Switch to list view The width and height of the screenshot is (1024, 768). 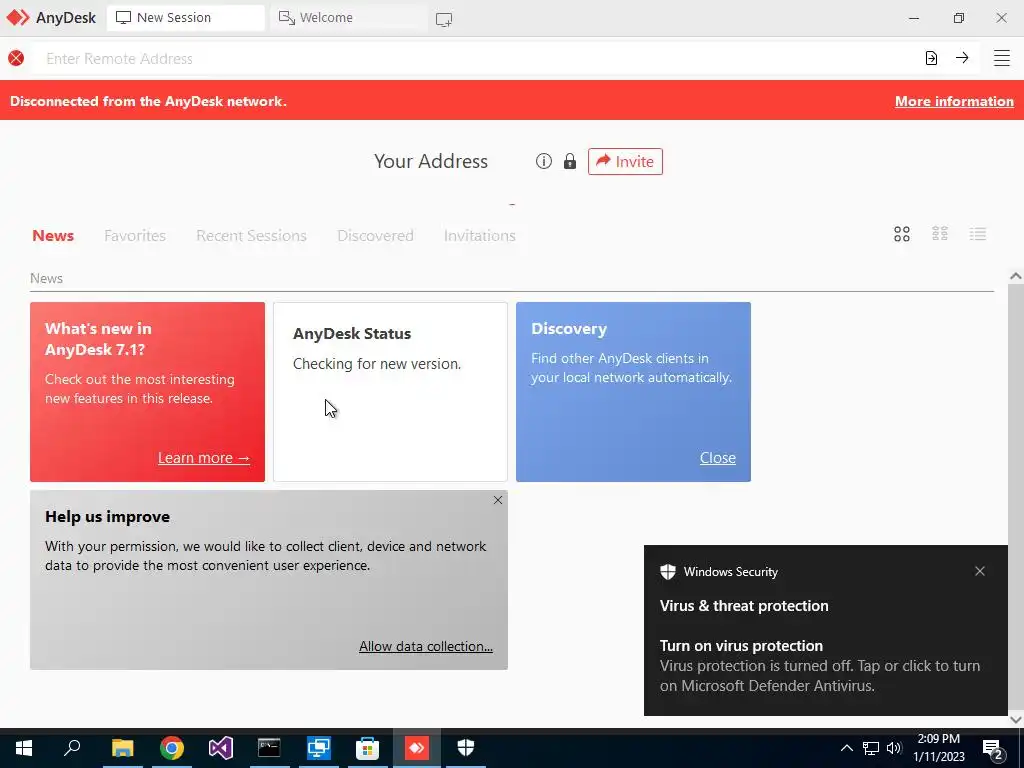pos(978,234)
